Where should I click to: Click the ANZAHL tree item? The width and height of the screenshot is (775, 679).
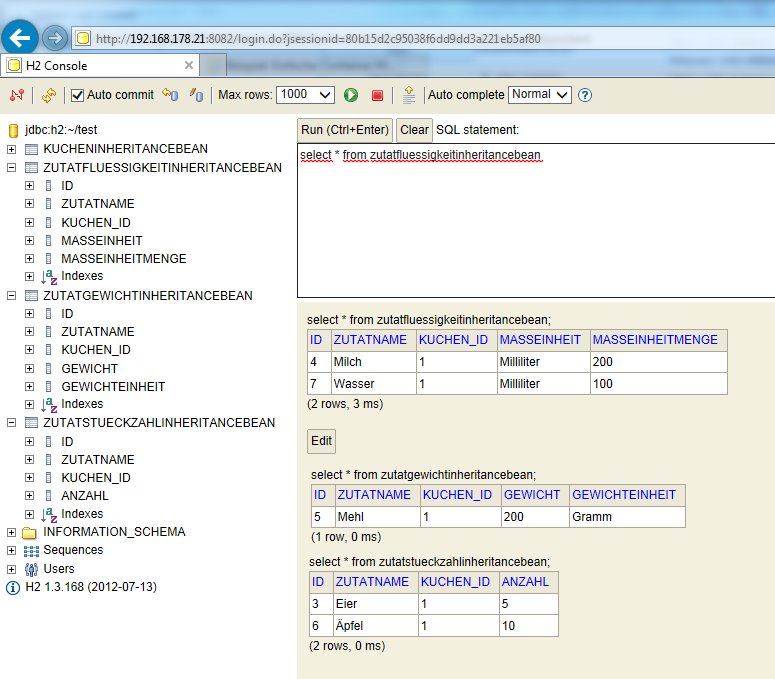(x=85, y=496)
